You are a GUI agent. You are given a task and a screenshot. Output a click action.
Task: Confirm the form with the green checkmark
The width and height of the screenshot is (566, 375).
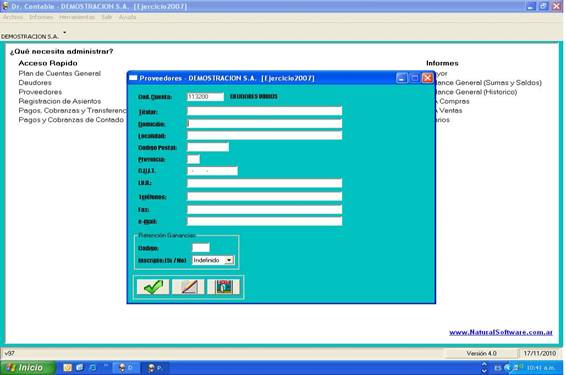[153, 287]
